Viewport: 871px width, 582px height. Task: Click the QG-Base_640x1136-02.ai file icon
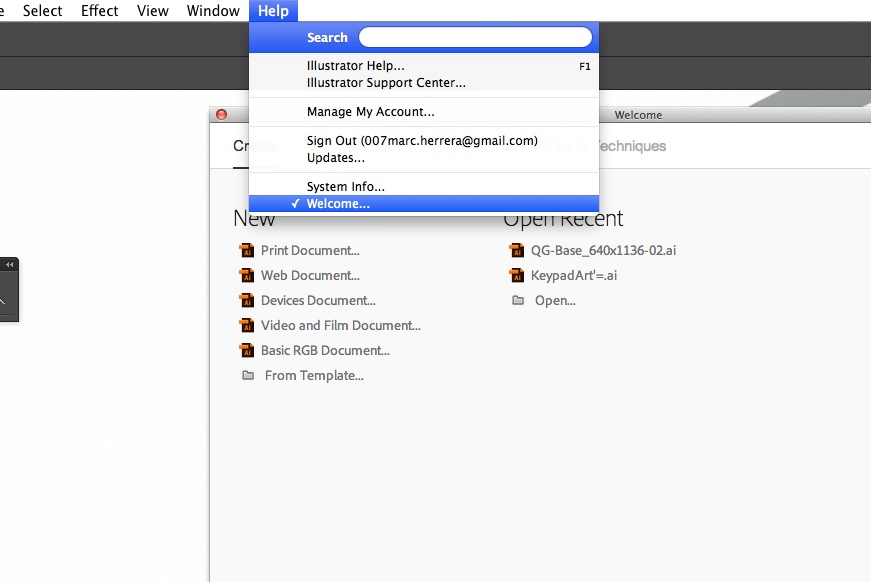[x=517, y=250]
